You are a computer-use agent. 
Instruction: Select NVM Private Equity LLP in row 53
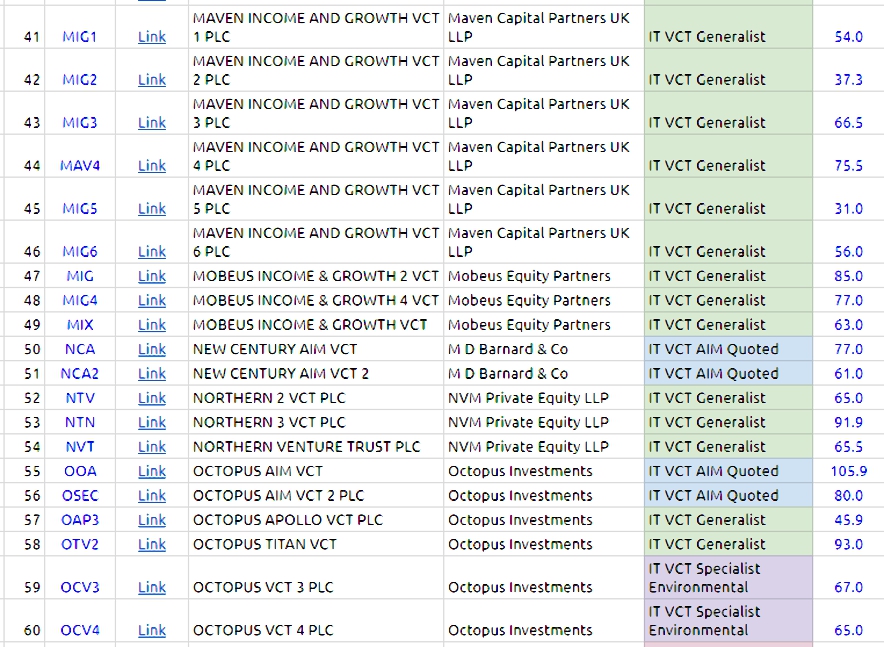[544, 422]
